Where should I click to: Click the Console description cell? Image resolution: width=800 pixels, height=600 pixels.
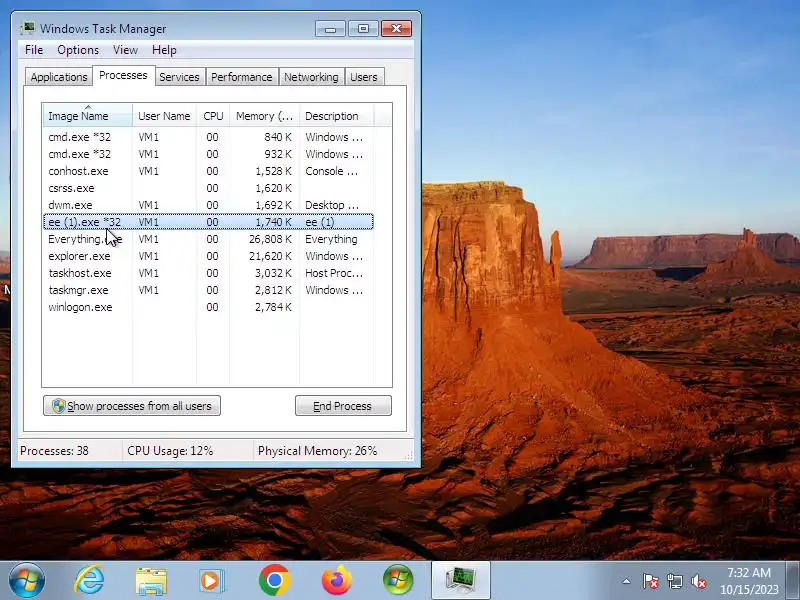coord(332,171)
